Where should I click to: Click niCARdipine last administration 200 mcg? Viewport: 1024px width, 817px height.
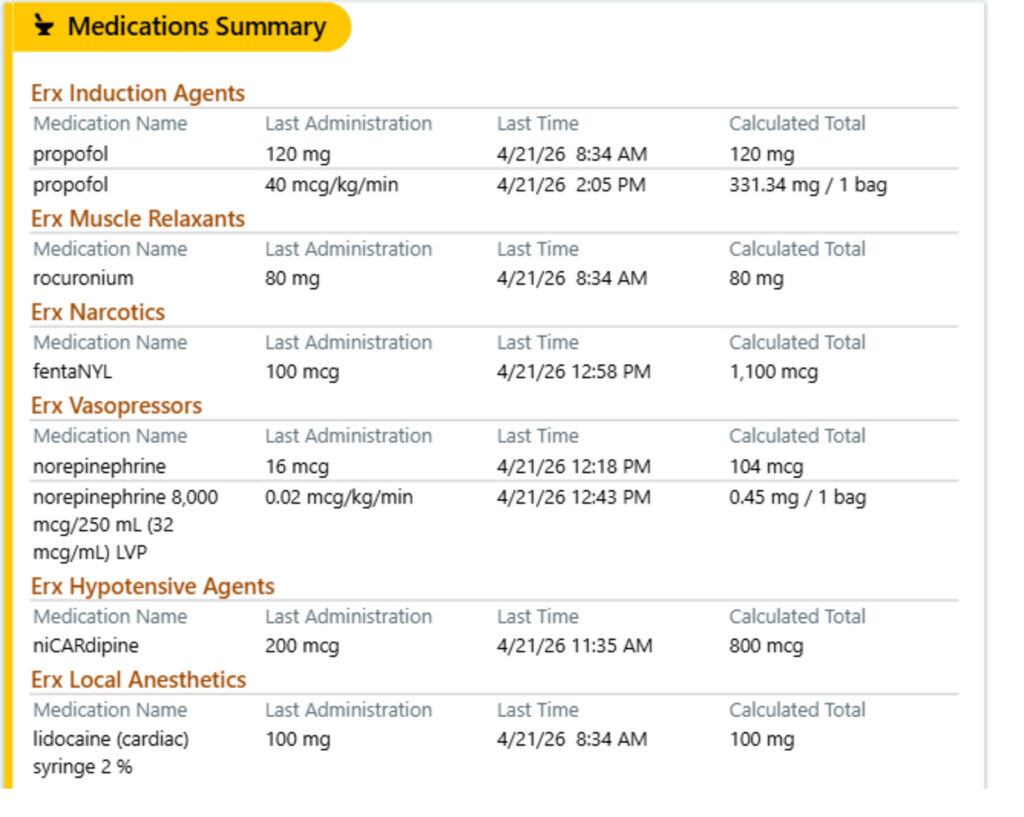click(302, 647)
